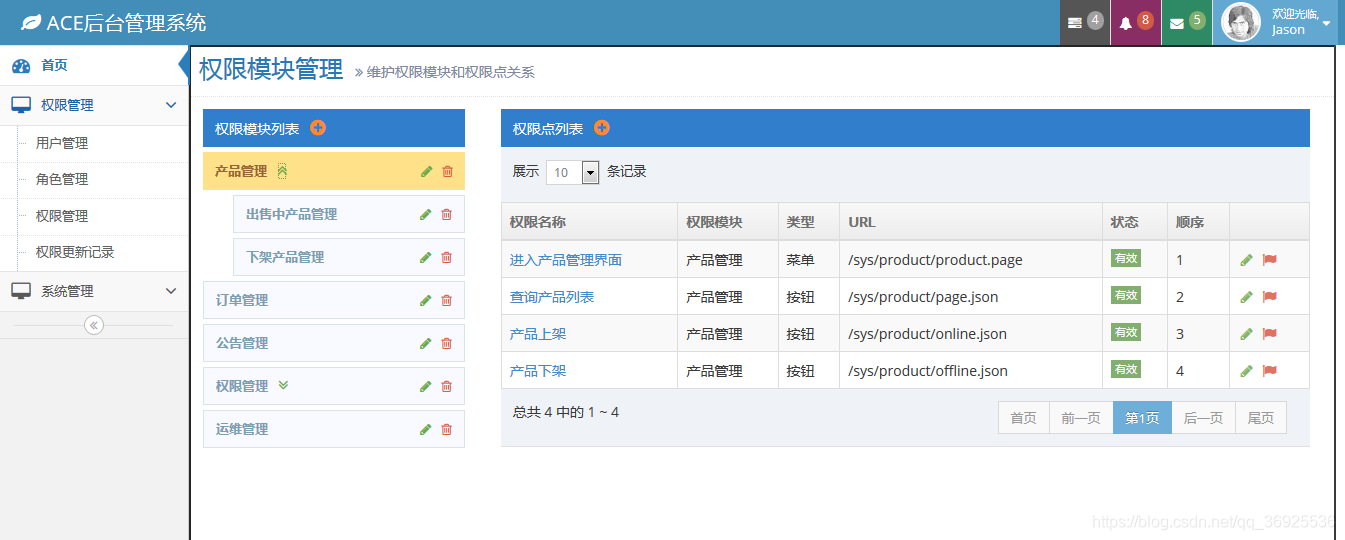This screenshot has width=1345, height=540.
Task: Open the 进入产品管理界面 permission link
Action: (566, 260)
